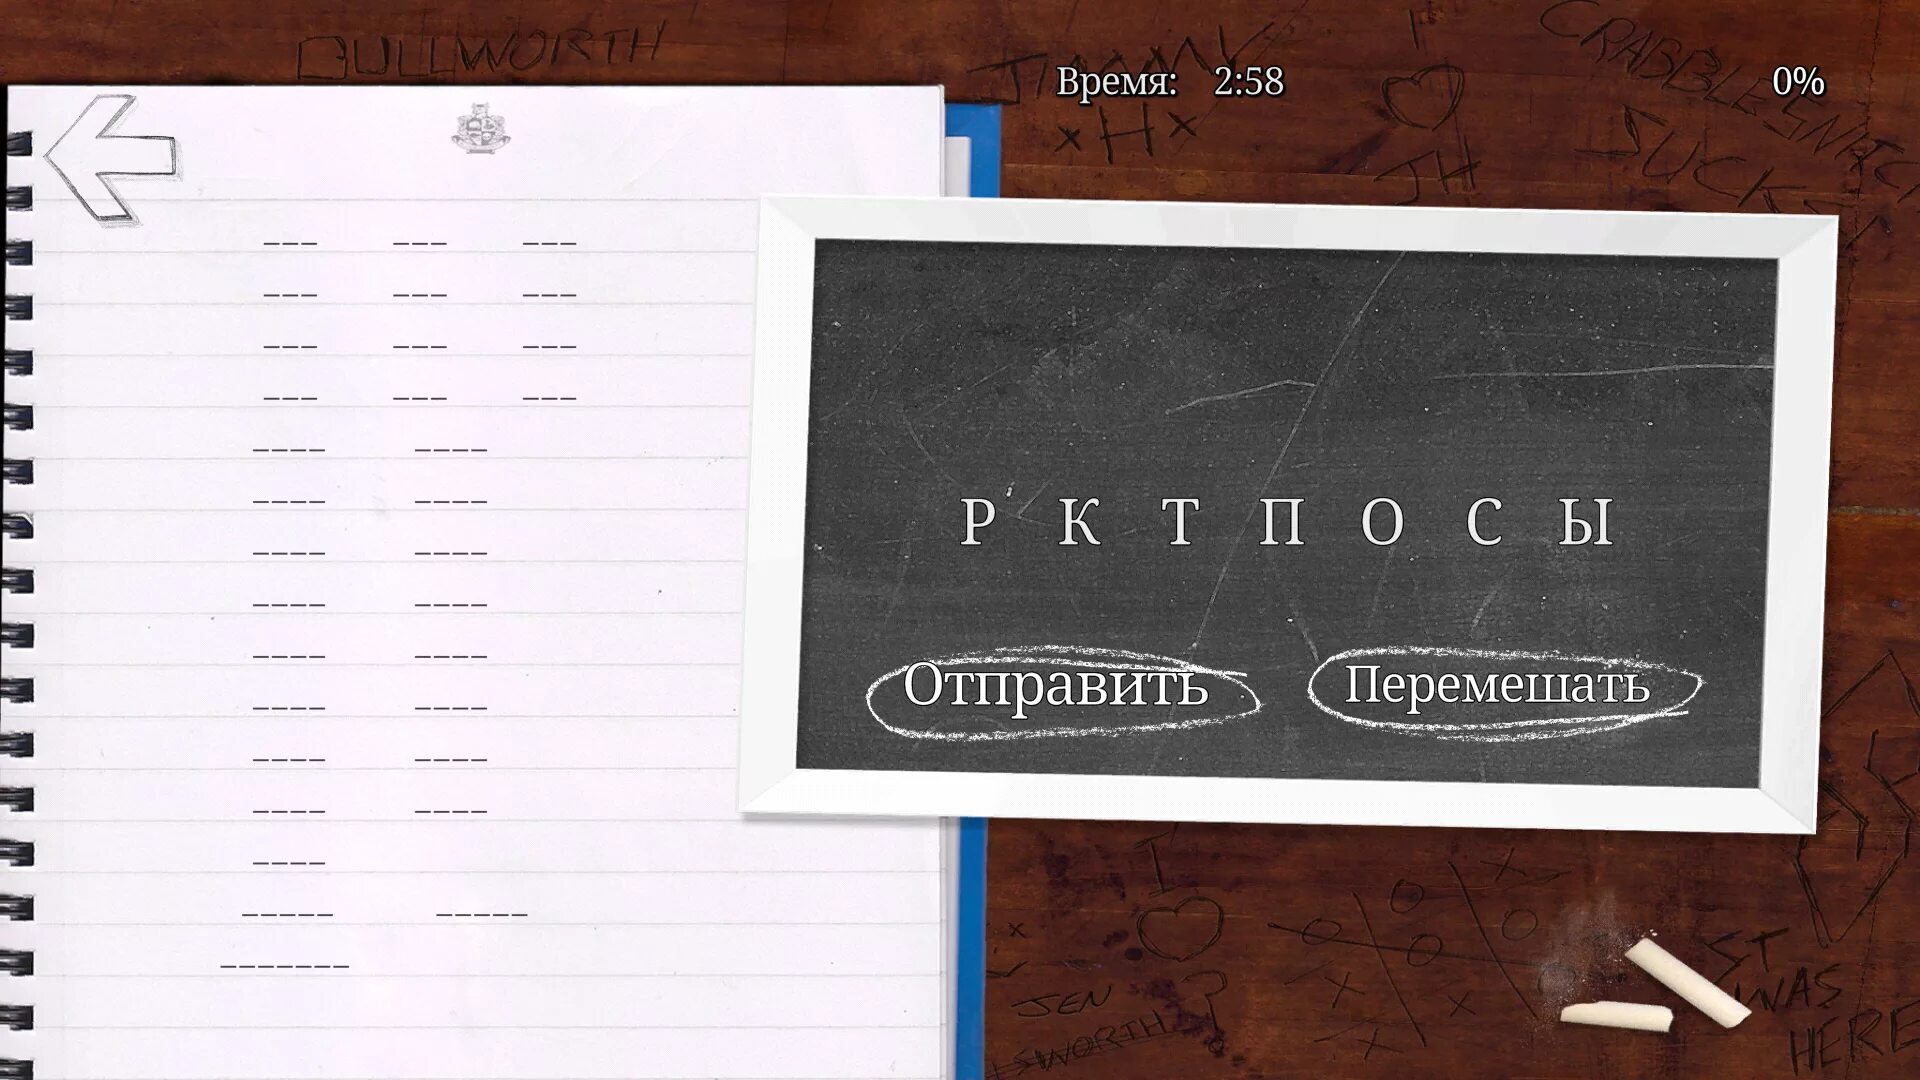This screenshot has width=1920, height=1080.
Task: Choose the letter Ы on chalkboard
Action: point(1587,522)
